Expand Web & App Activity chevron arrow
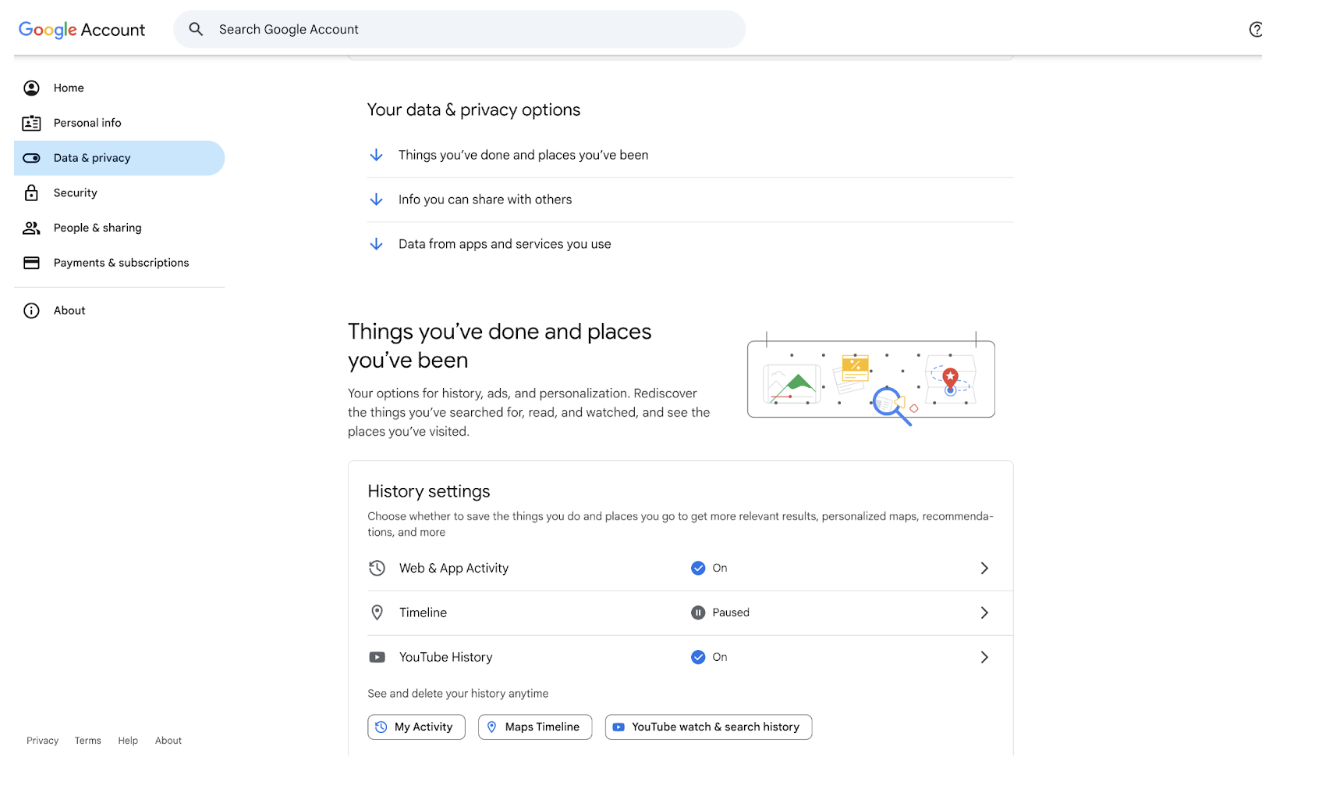The width and height of the screenshot is (1334, 806). (984, 568)
